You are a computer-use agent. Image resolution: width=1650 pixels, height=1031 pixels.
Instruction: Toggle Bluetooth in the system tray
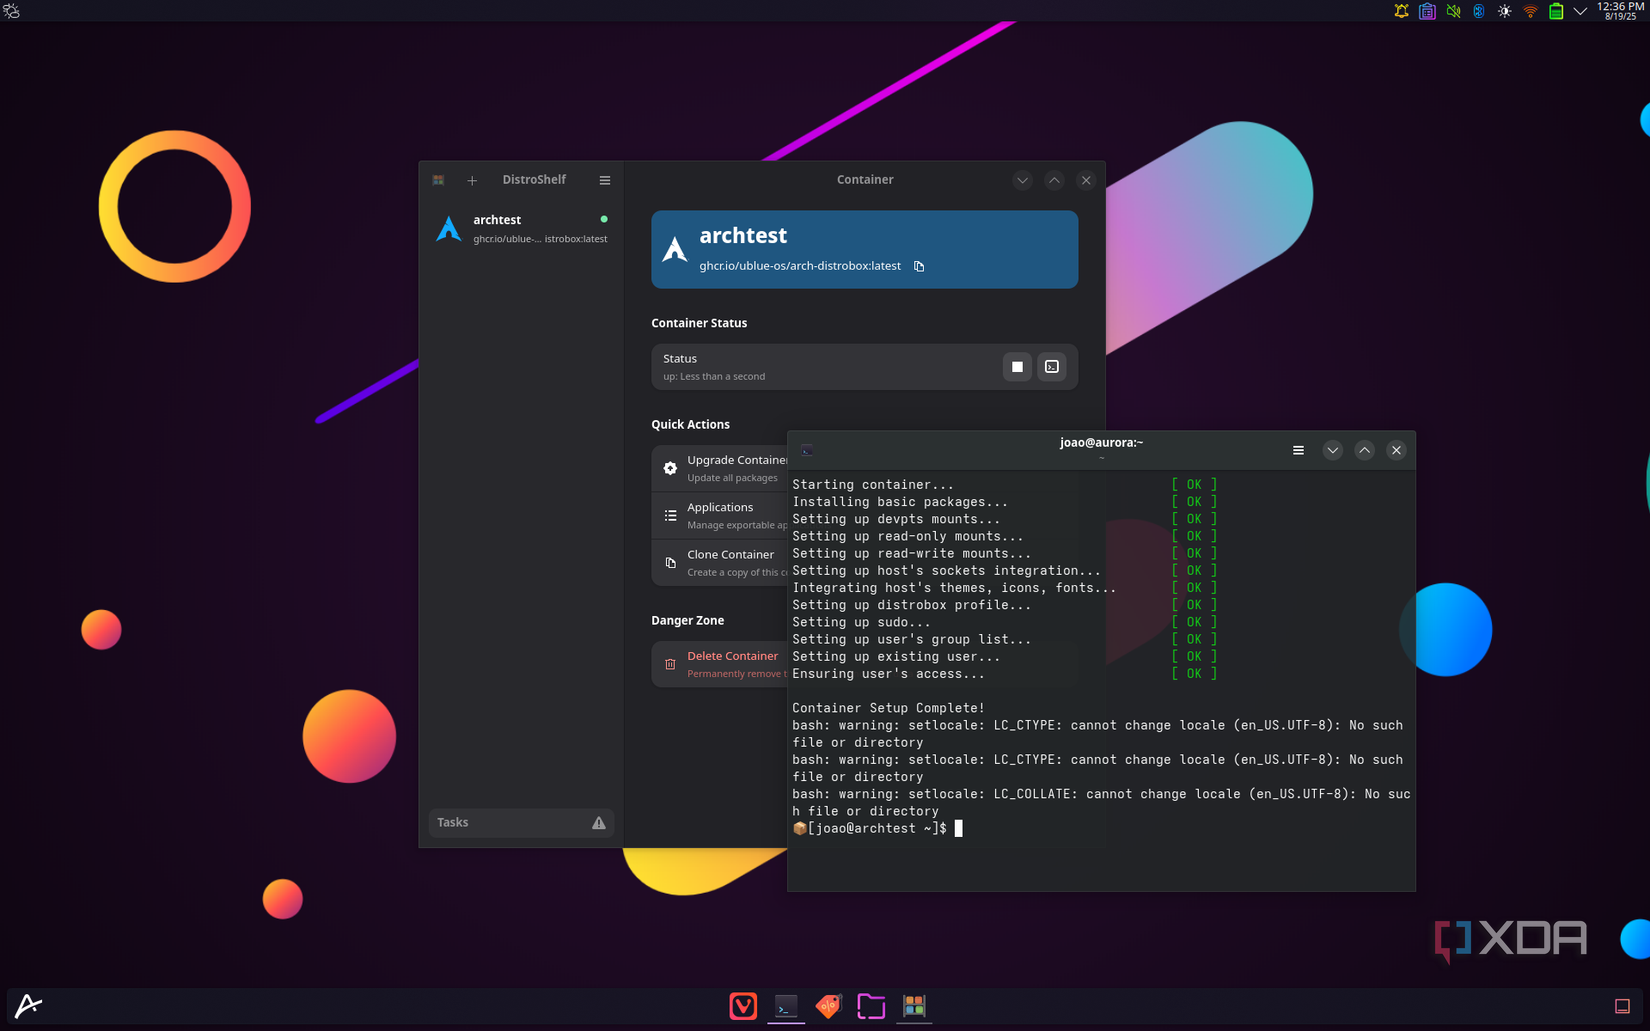(x=1478, y=11)
